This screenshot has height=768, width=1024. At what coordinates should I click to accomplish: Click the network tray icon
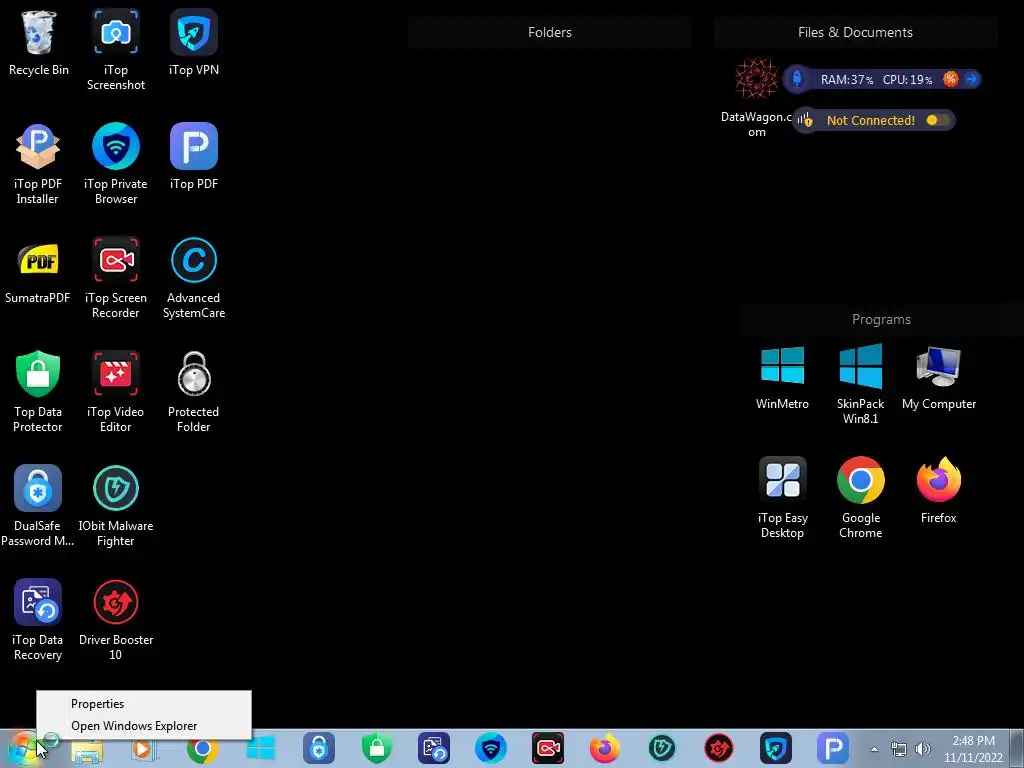pyautogui.click(x=899, y=749)
